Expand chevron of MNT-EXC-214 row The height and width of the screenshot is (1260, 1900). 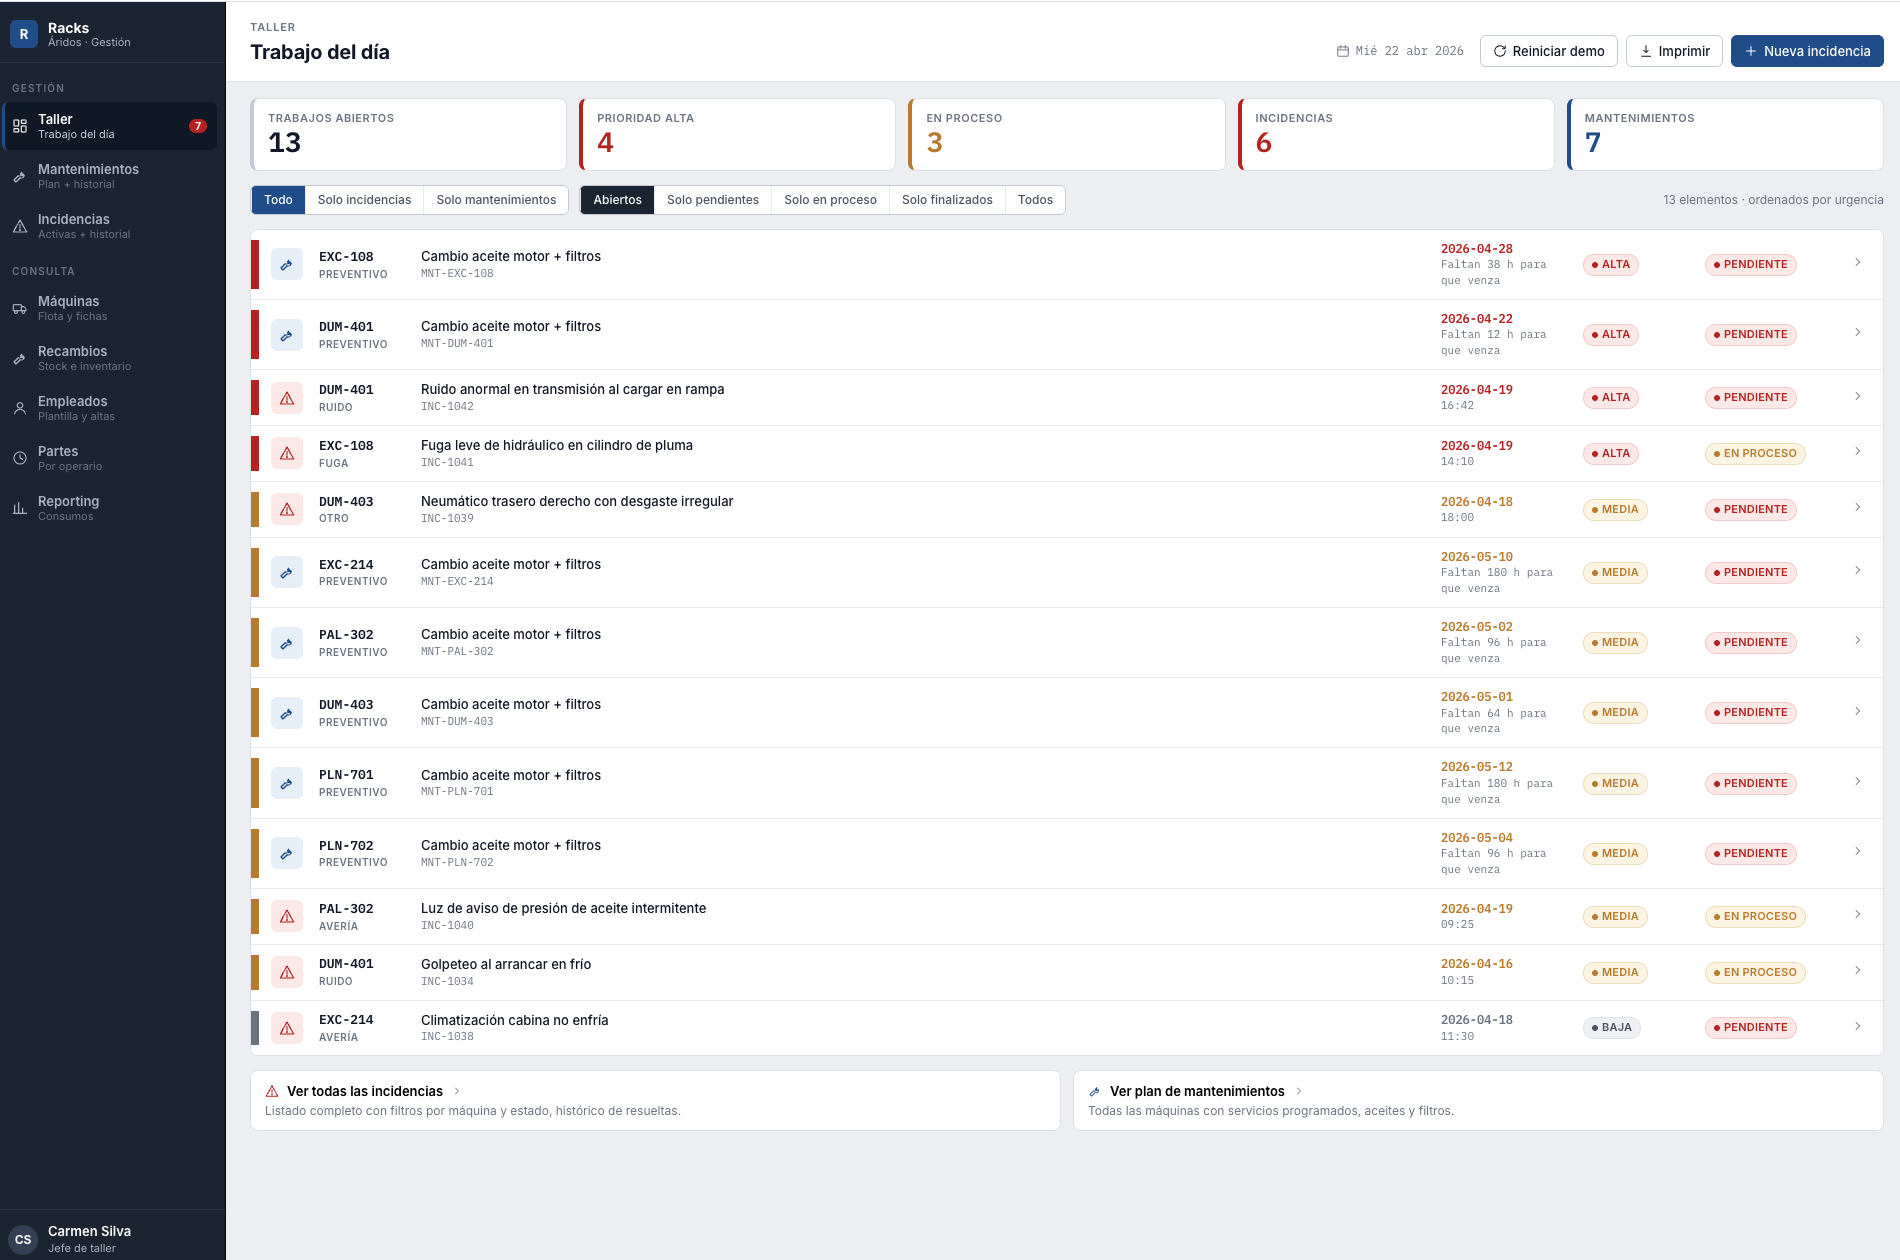tap(1857, 571)
